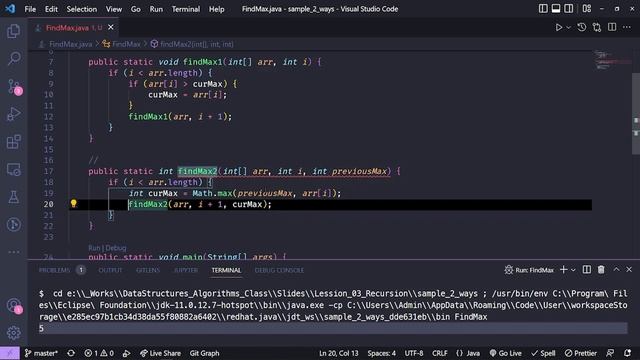Kill the terminal with trash icon
This screenshot has height=360, width=640.
[601, 269]
